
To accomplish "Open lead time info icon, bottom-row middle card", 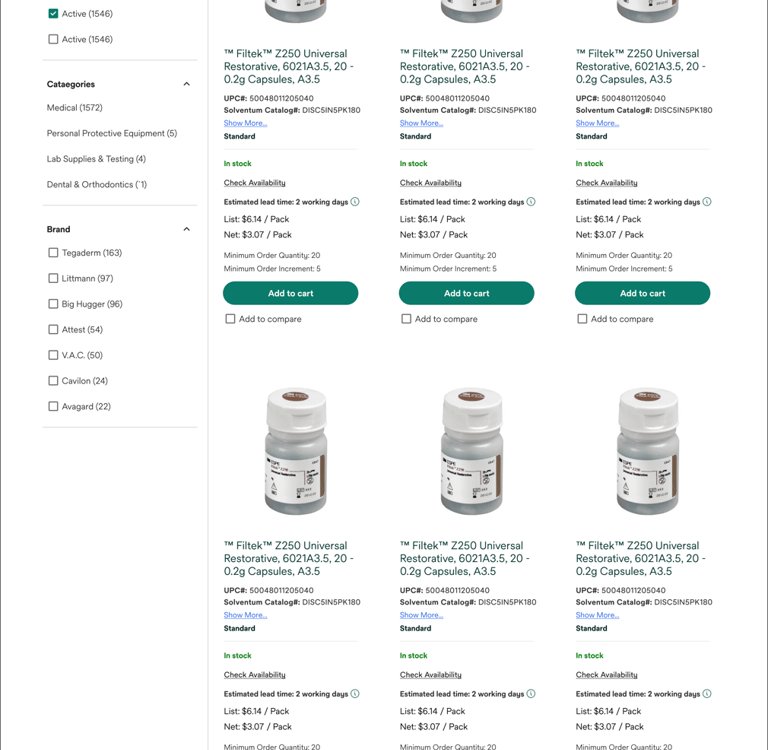I will (531, 694).
